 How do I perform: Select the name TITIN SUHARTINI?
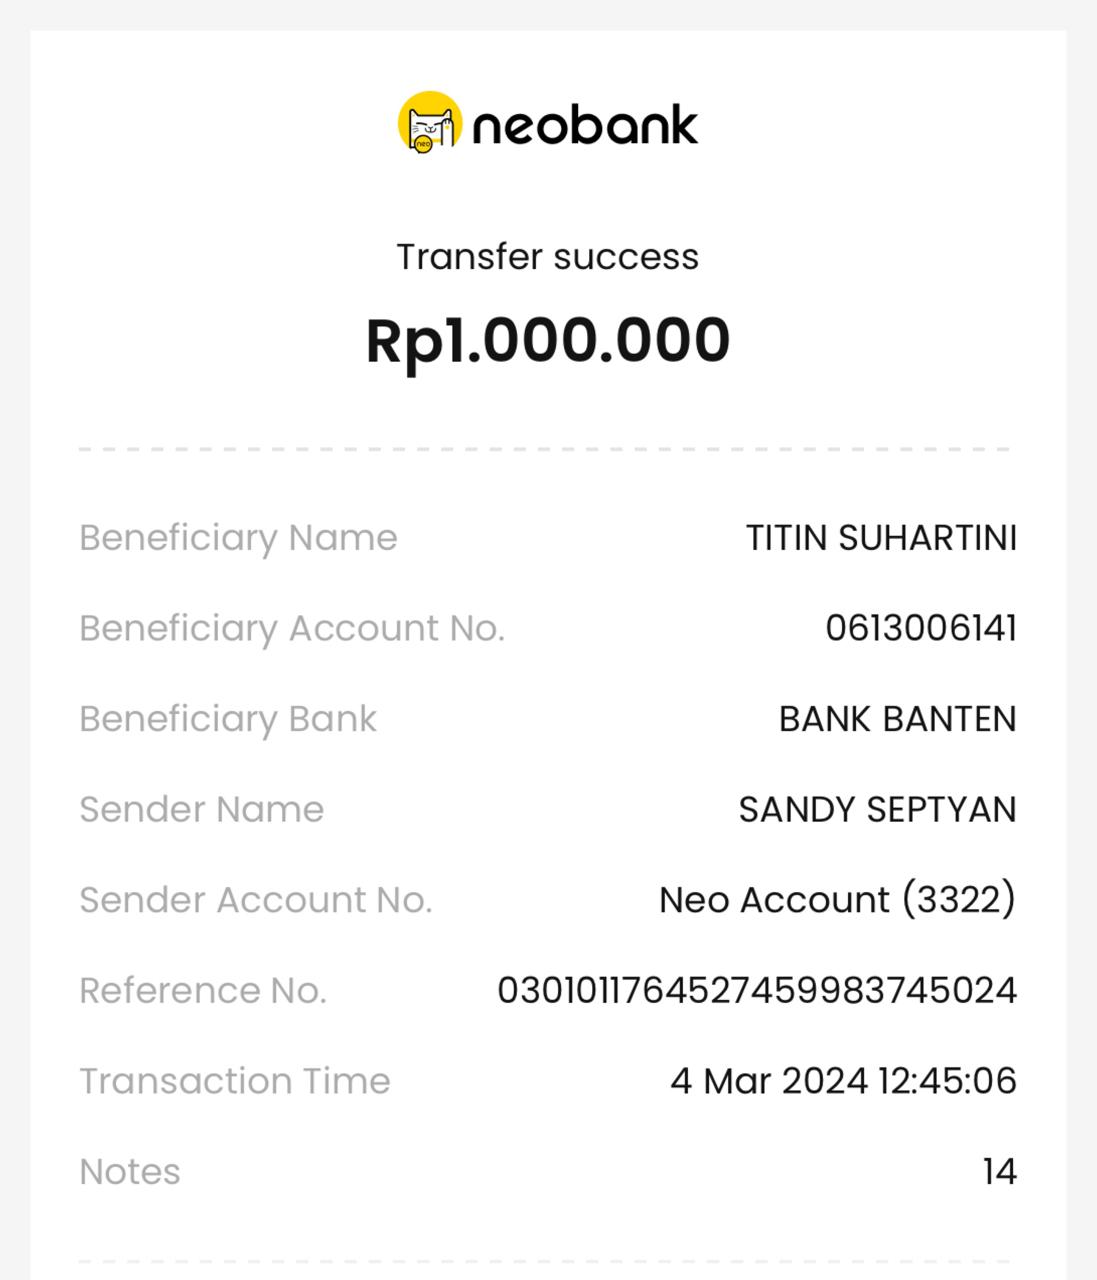click(x=881, y=538)
